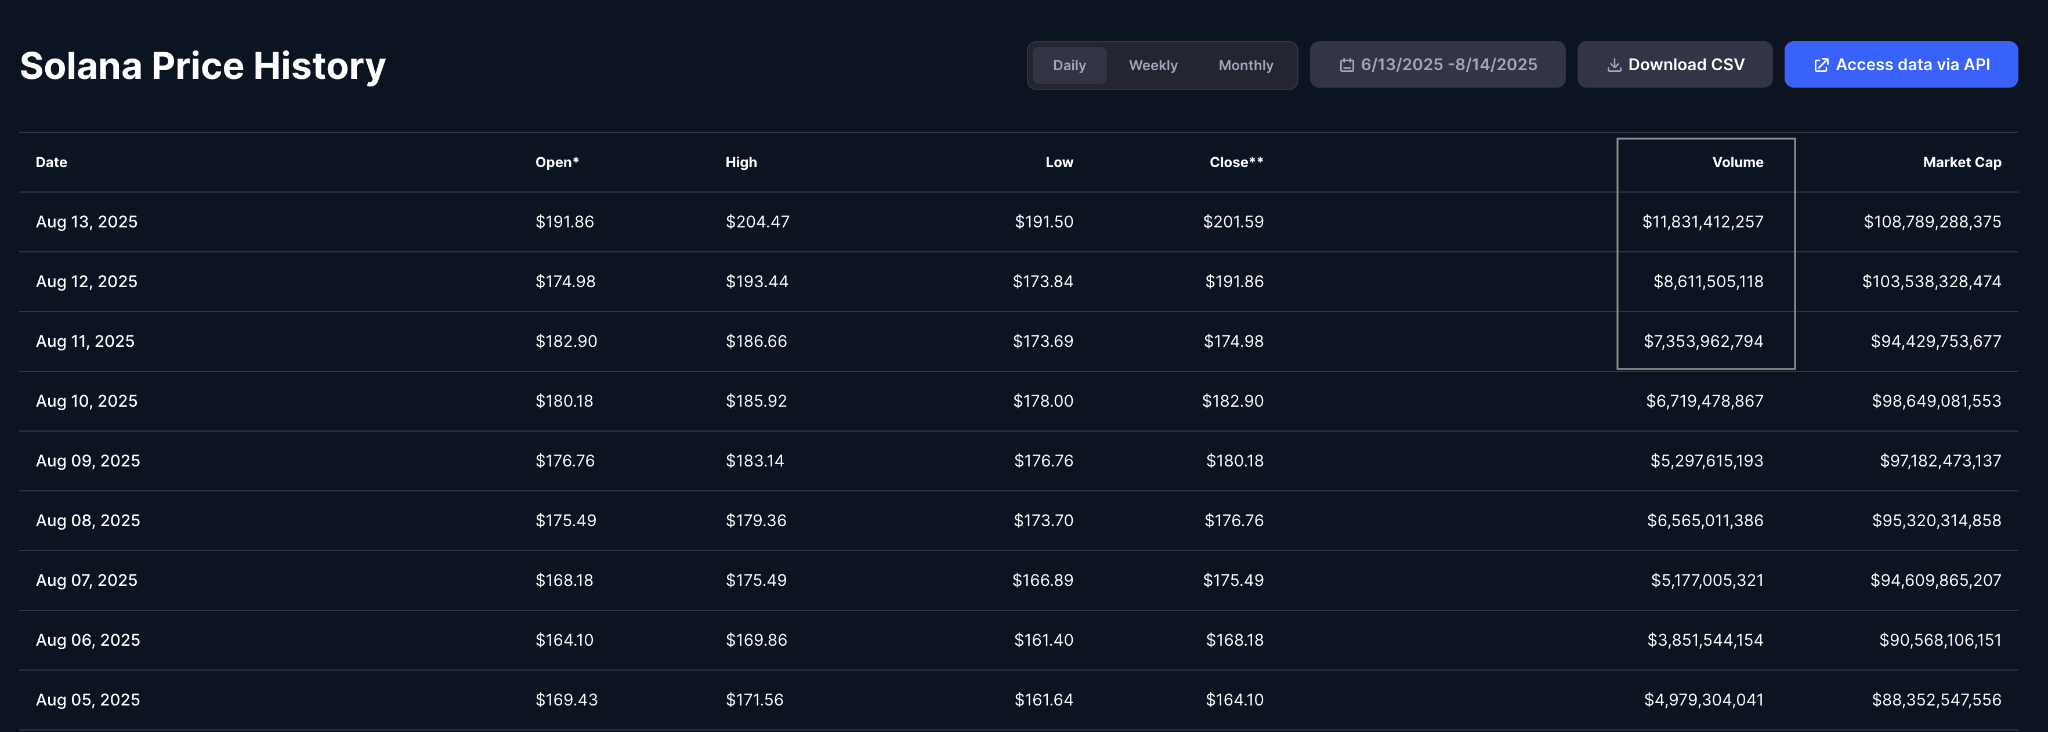Click the $6,565,011,386 volume value
Image resolution: width=2048 pixels, height=732 pixels.
[1705, 521]
